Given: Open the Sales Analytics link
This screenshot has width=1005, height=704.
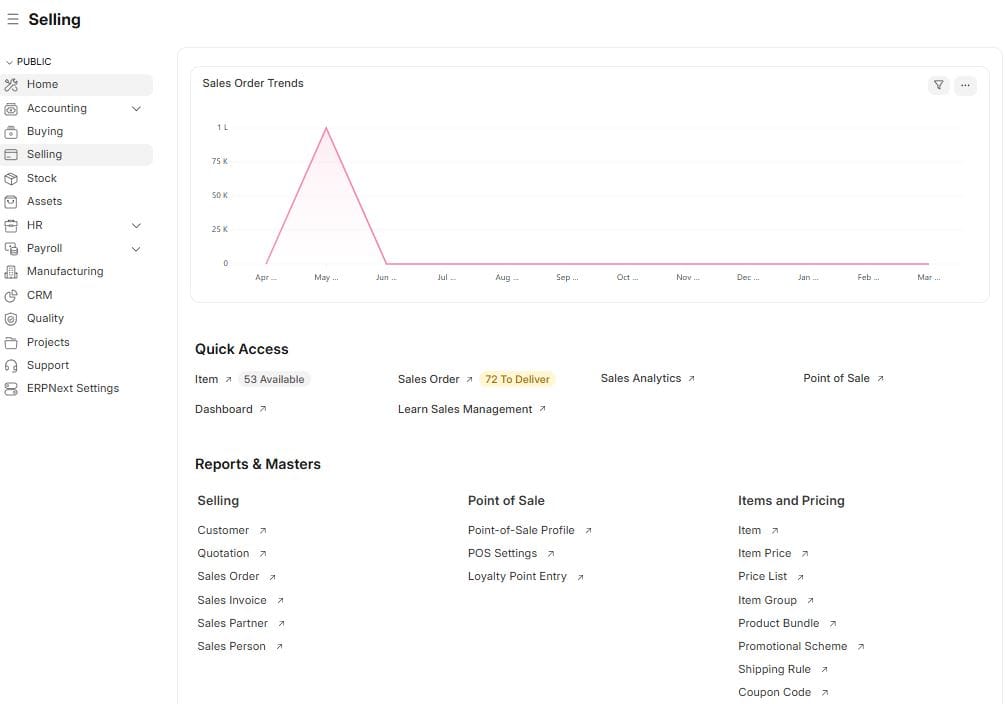Looking at the screenshot, I should [641, 378].
